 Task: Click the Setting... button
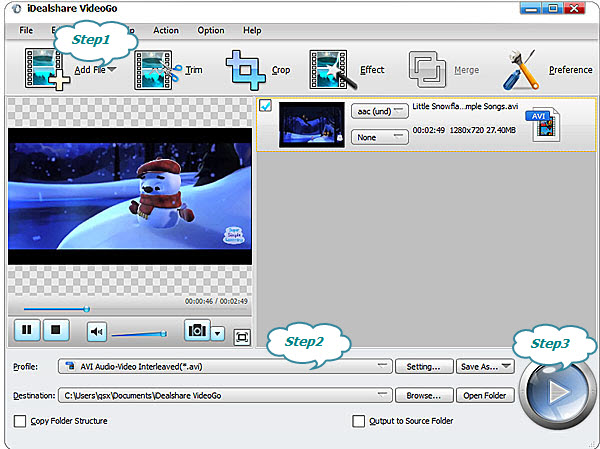(x=424, y=366)
